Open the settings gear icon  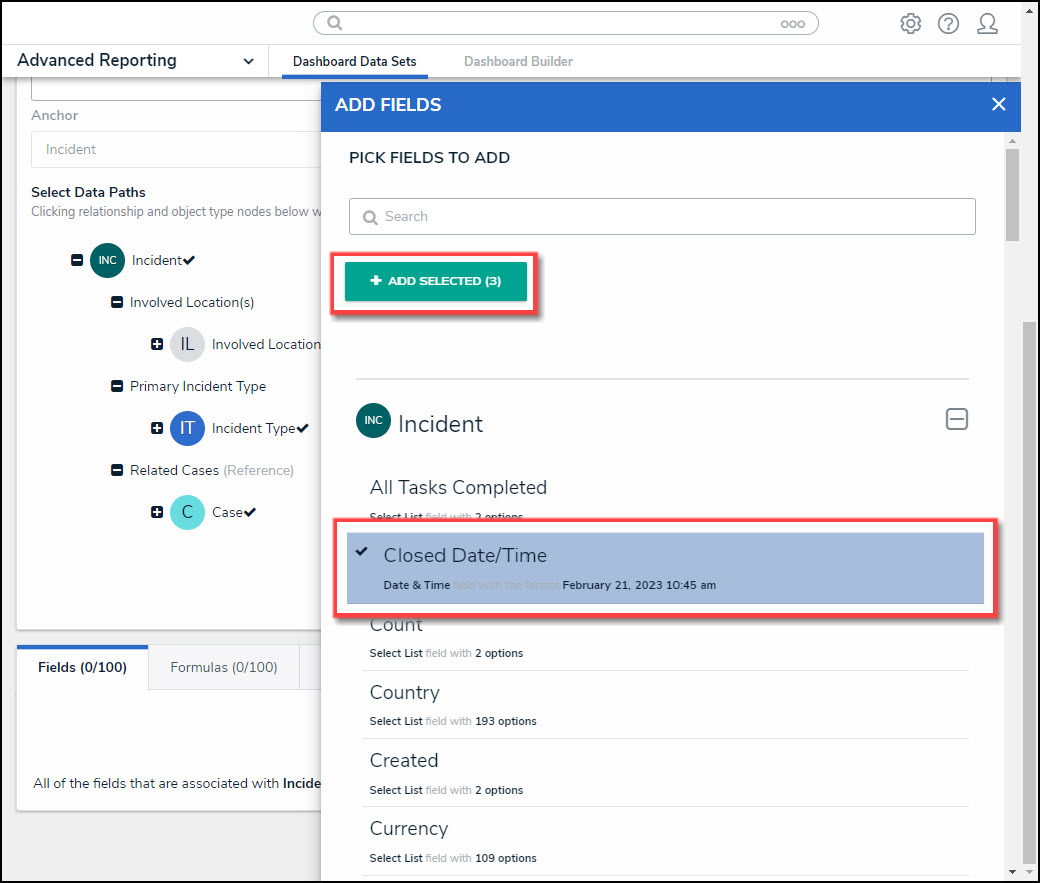click(910, 24)
